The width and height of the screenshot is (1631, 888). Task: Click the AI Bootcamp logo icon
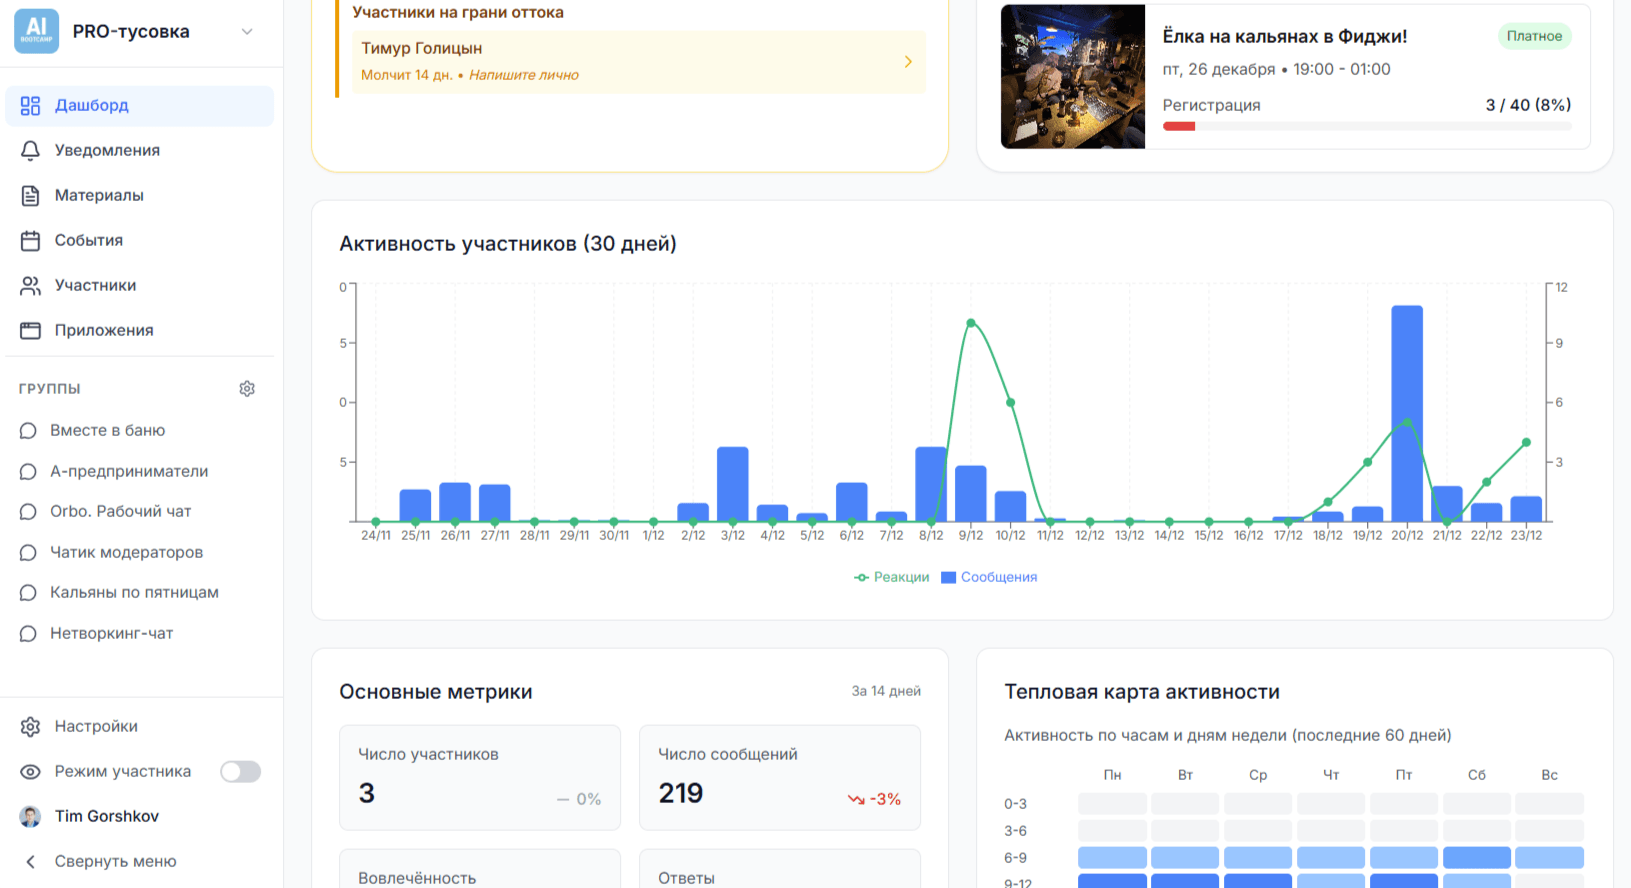[36, 31]
